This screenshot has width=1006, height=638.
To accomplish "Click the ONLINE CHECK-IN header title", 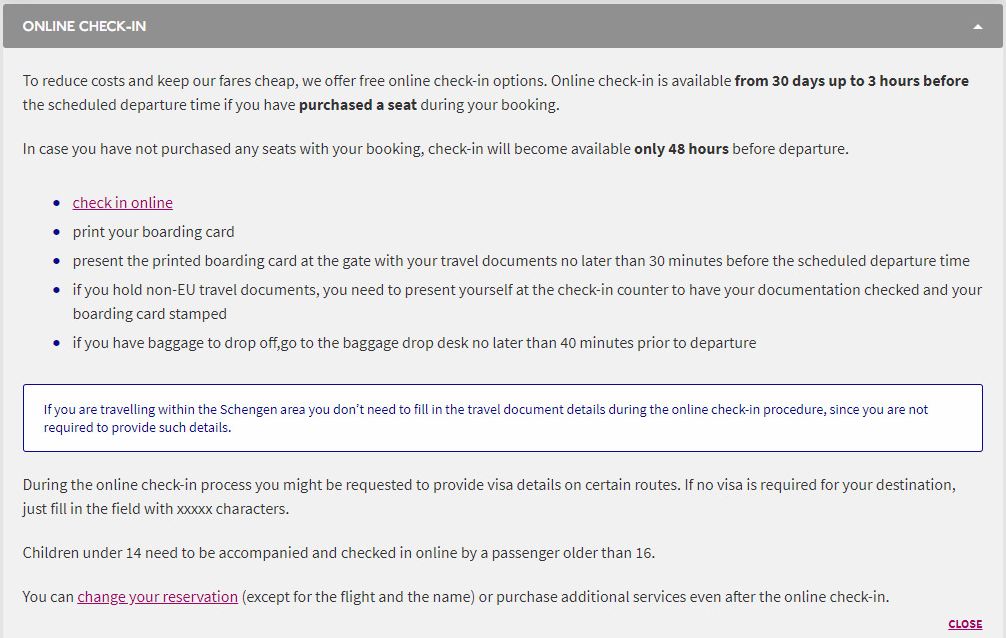I will click(x=84, y=26).
